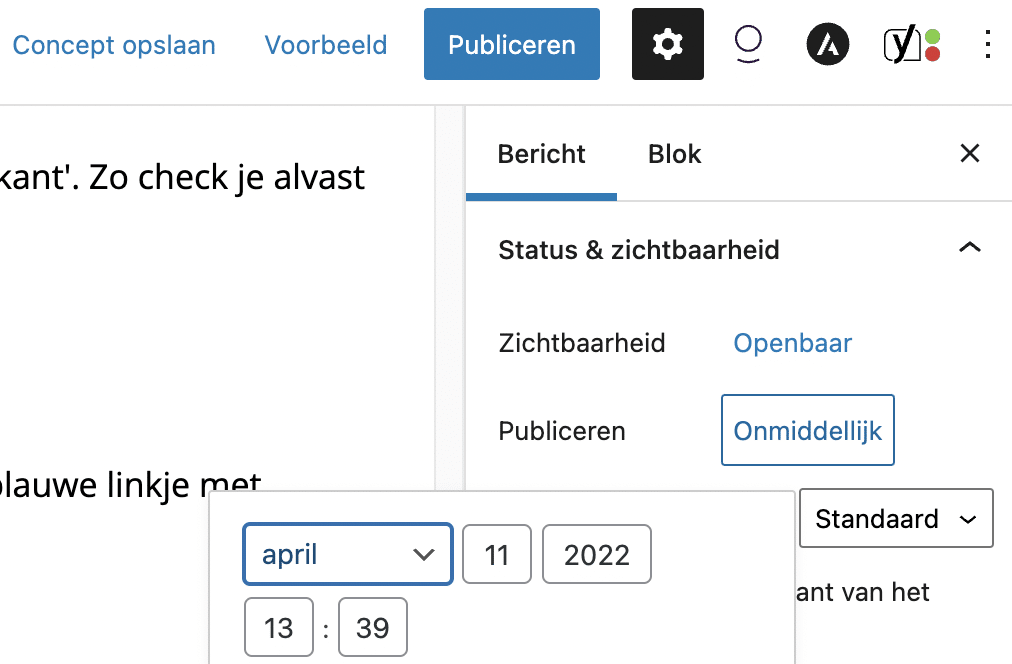Open the Yoast SEO panel icon
Screen dimensions: 1012x664
tap(911, 45)
